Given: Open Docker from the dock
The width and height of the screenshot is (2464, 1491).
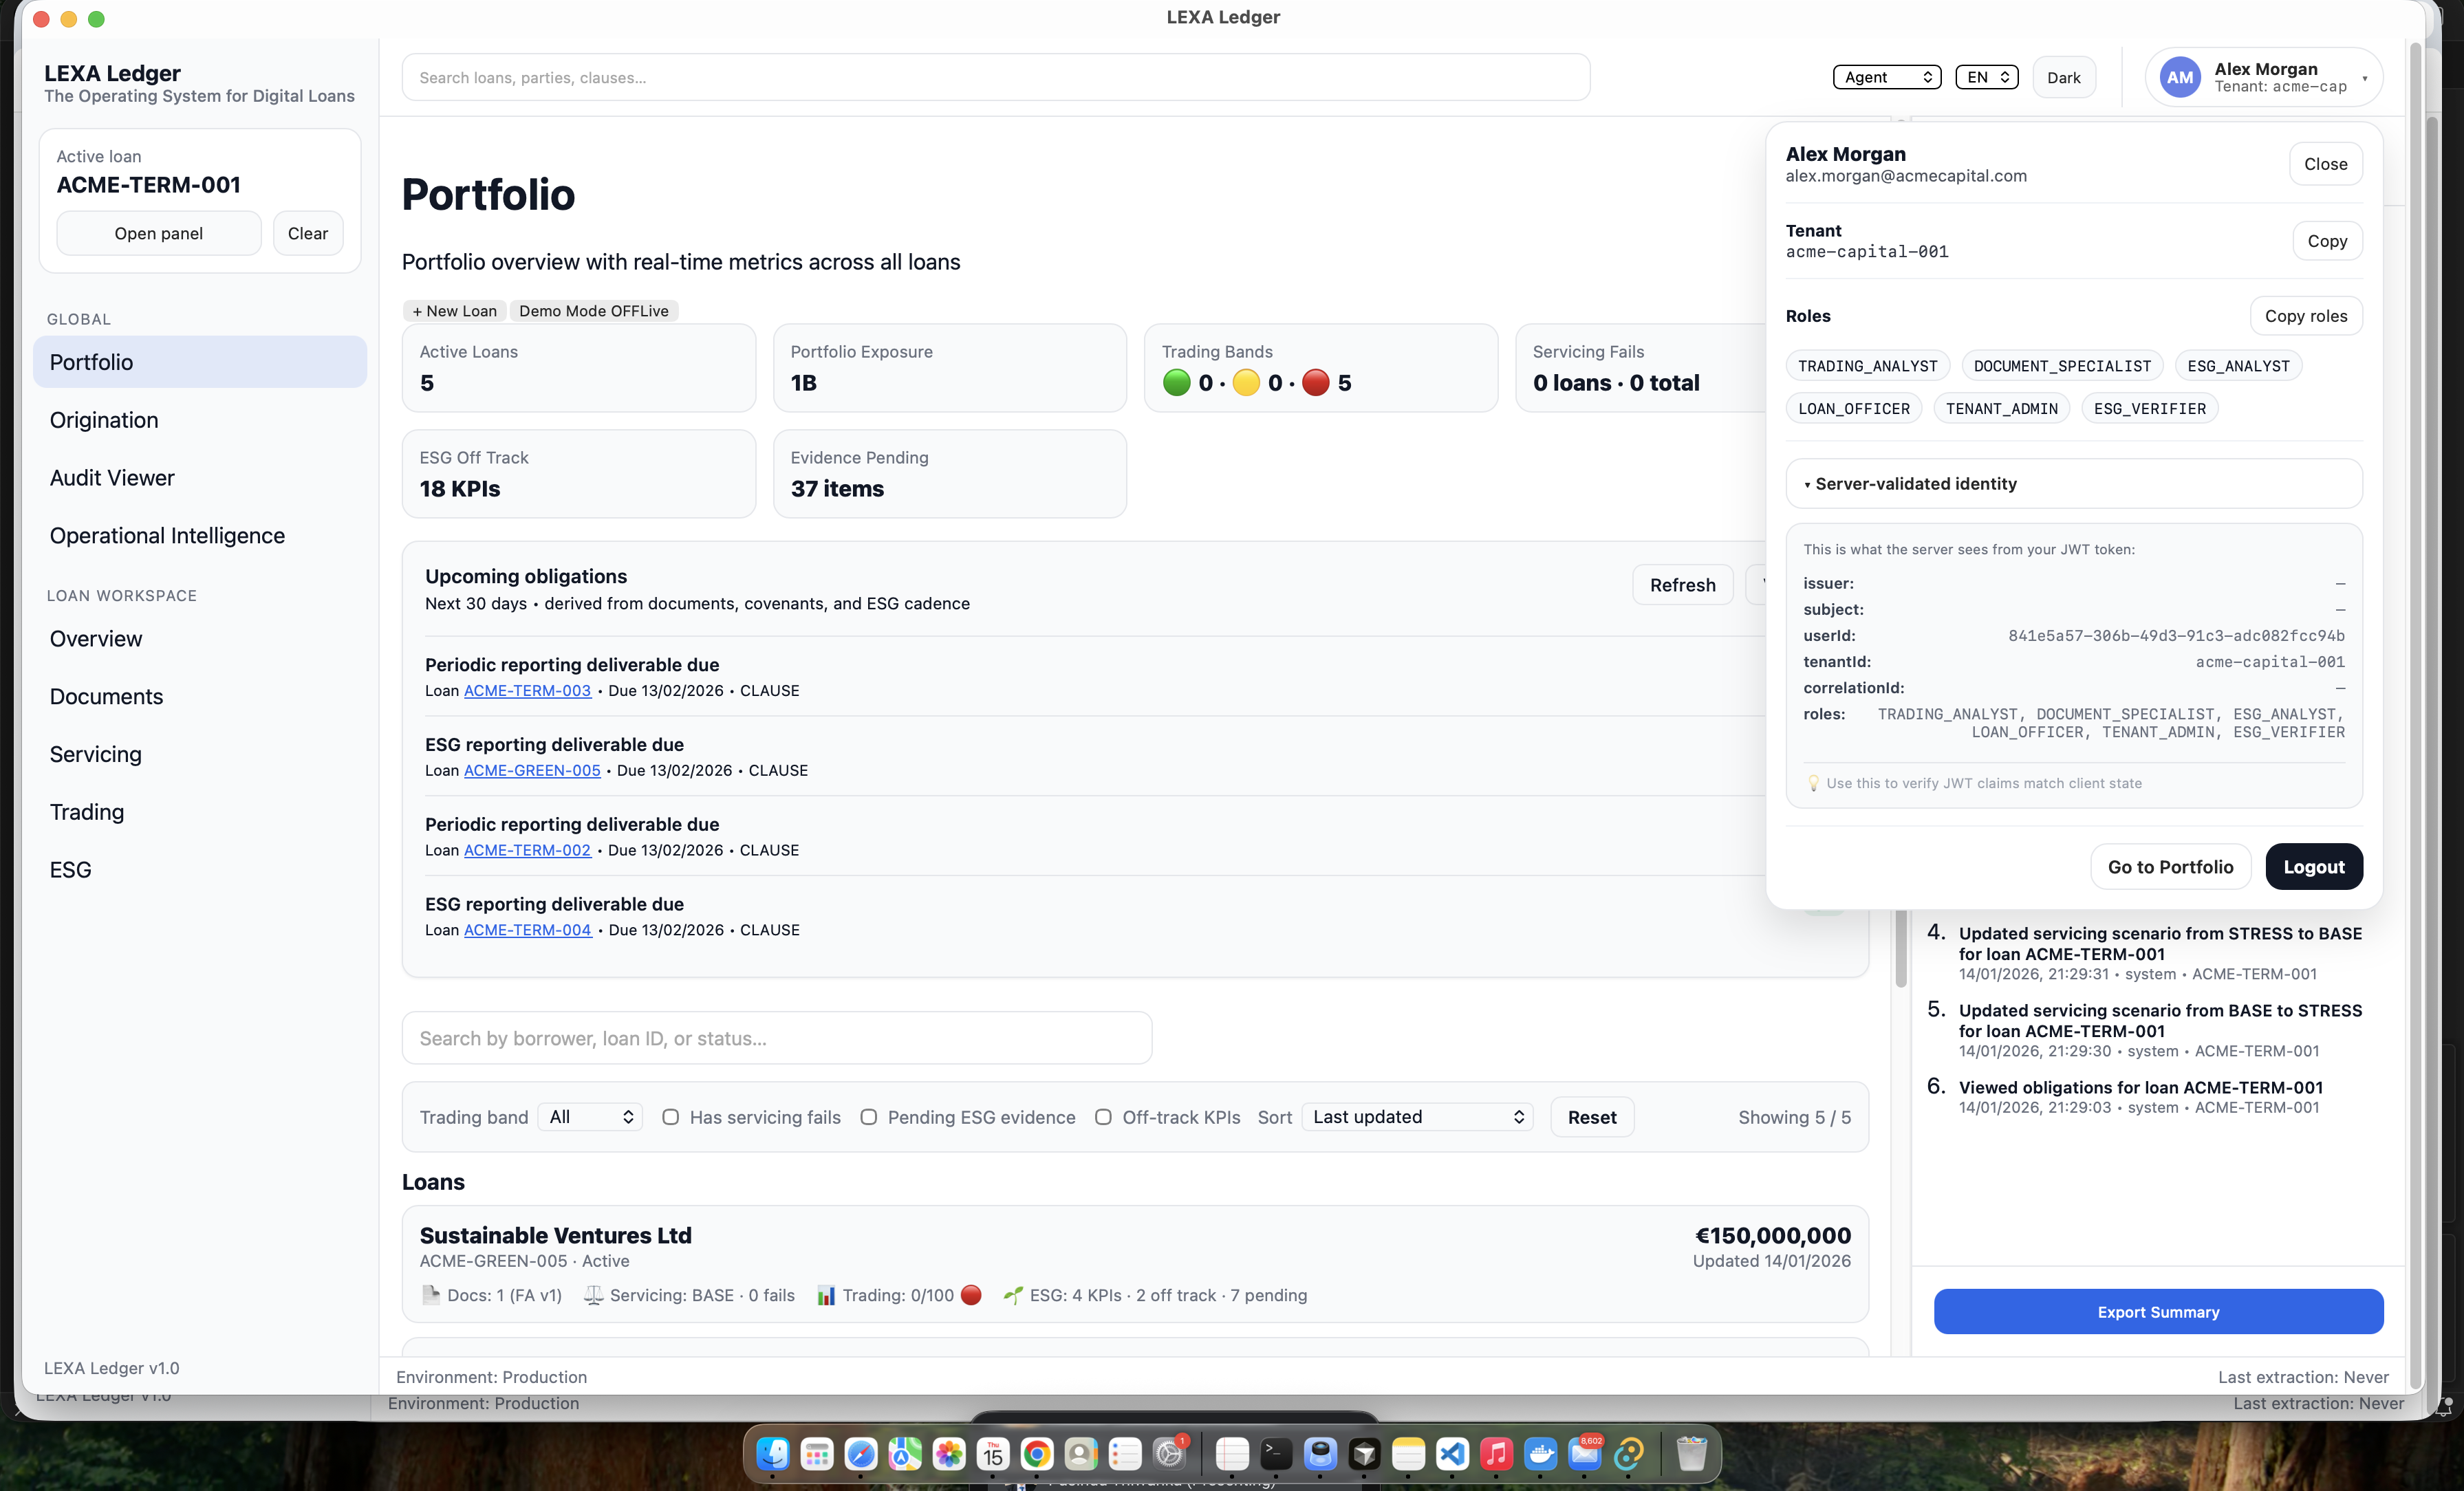Looking at the screenshot, I should (1540, 1453).
